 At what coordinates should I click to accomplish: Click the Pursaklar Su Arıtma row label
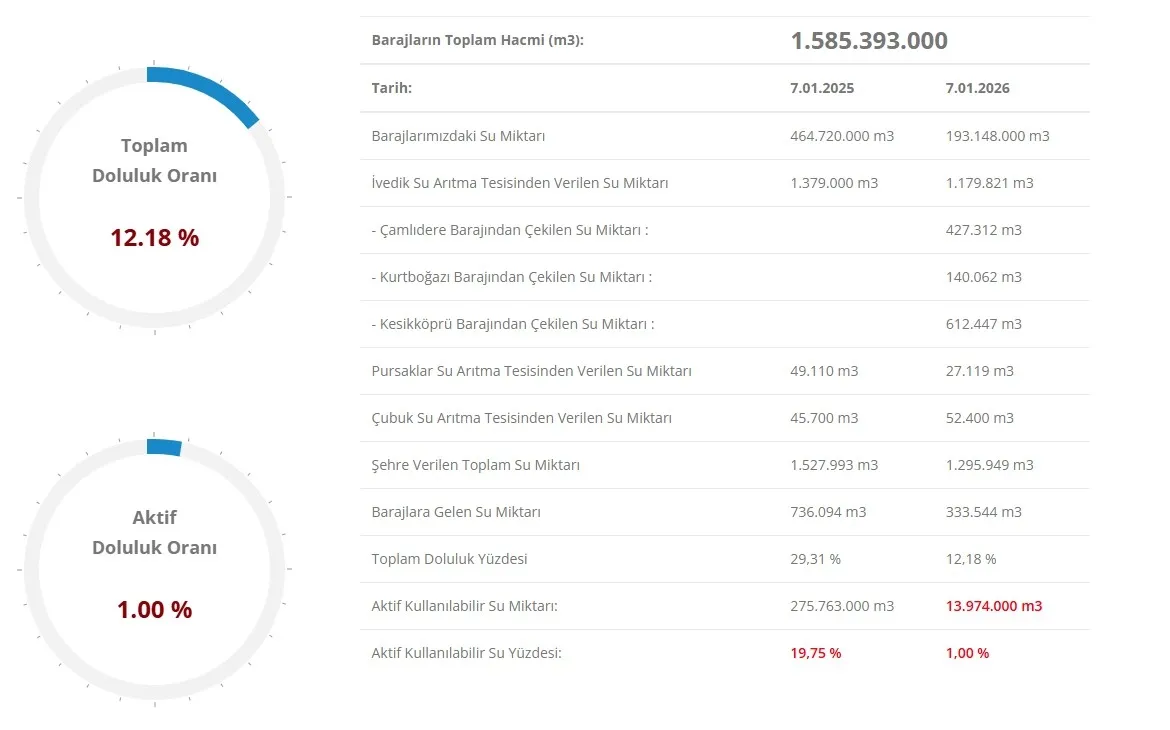tap(531, 371)
